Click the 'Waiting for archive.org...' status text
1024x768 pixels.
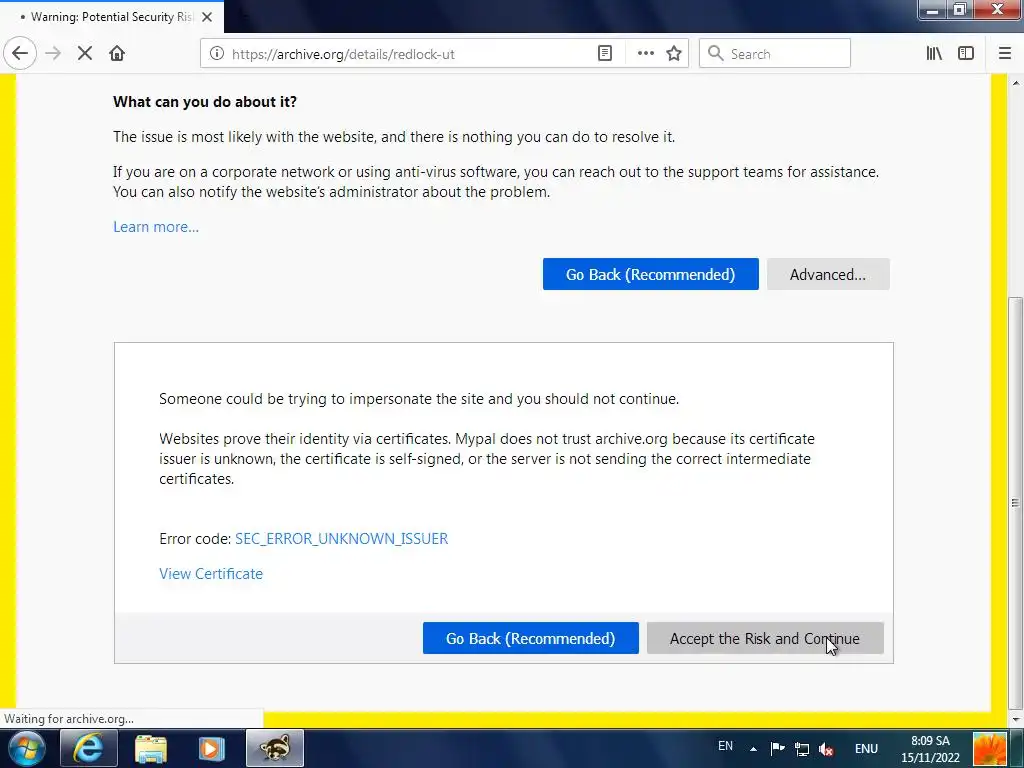(69, 719)
